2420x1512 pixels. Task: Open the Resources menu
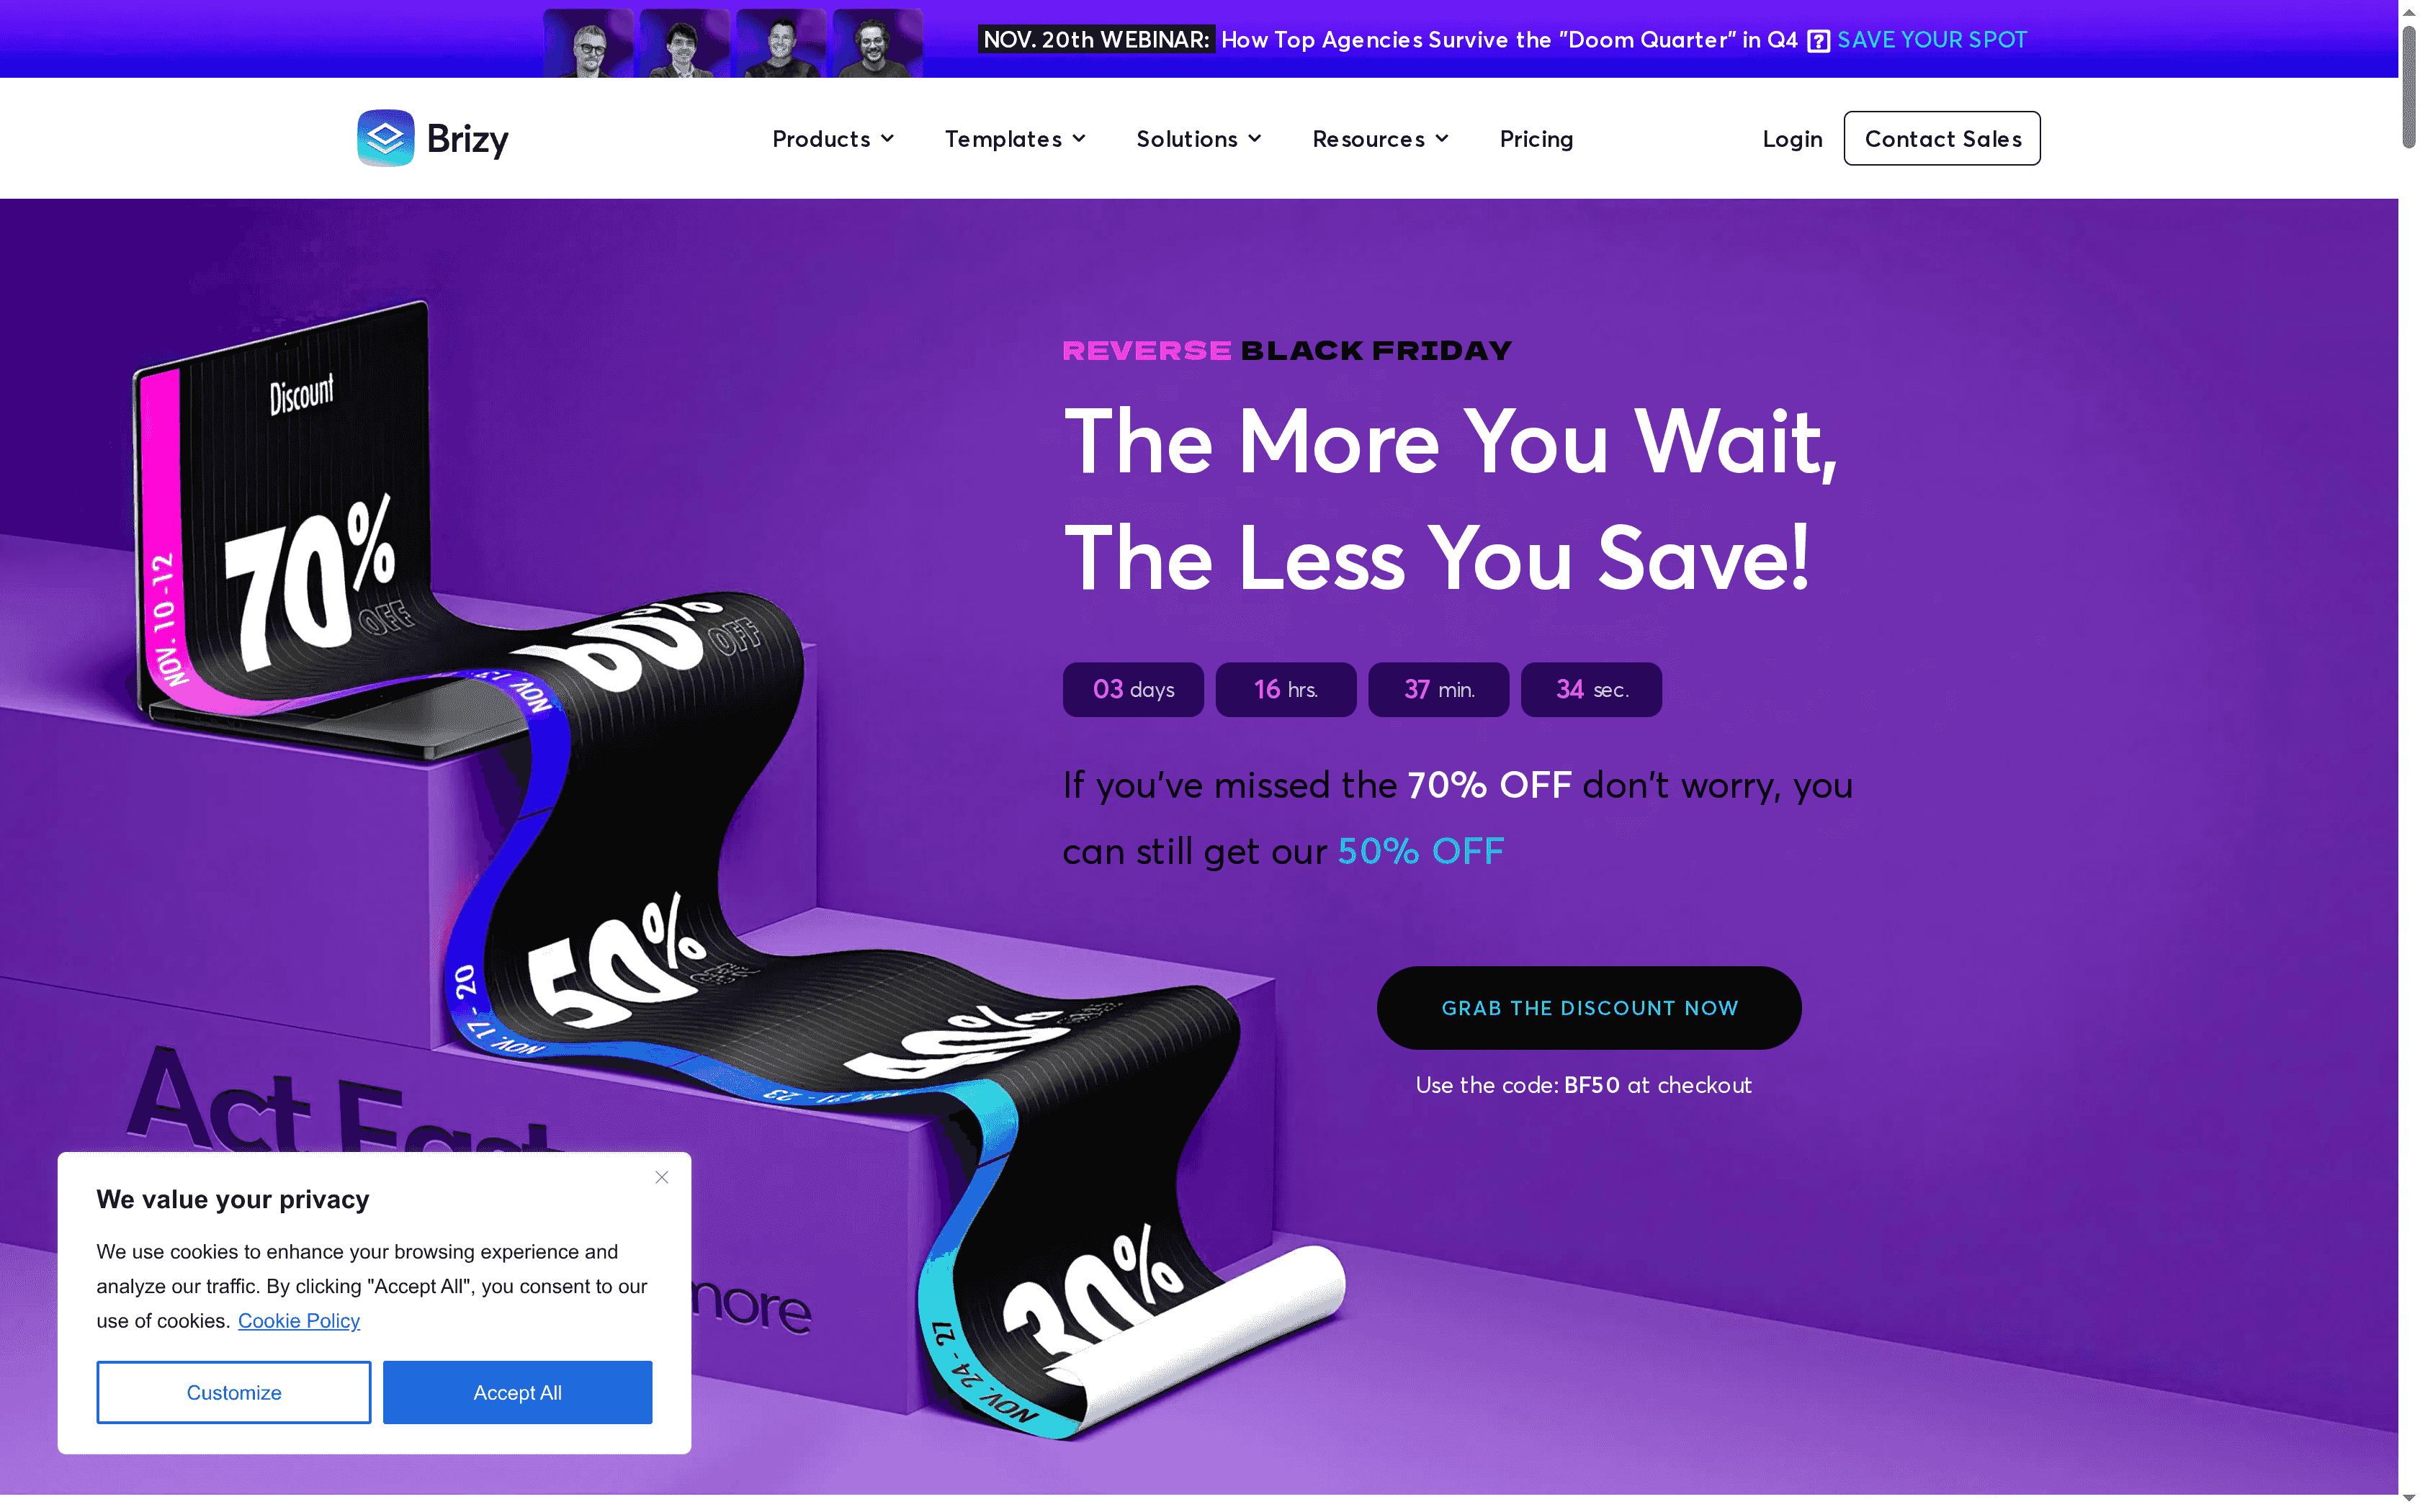click(1380, 139)
